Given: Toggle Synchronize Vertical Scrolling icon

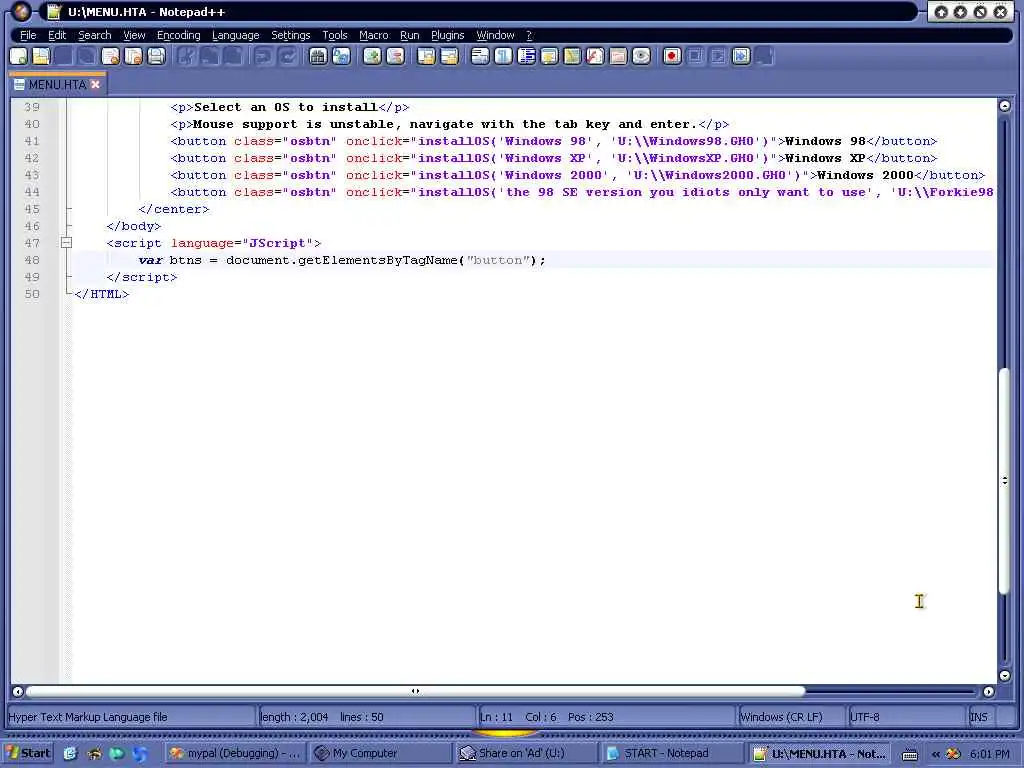Looking at the screenshot, I should click(x=426, y=56).
